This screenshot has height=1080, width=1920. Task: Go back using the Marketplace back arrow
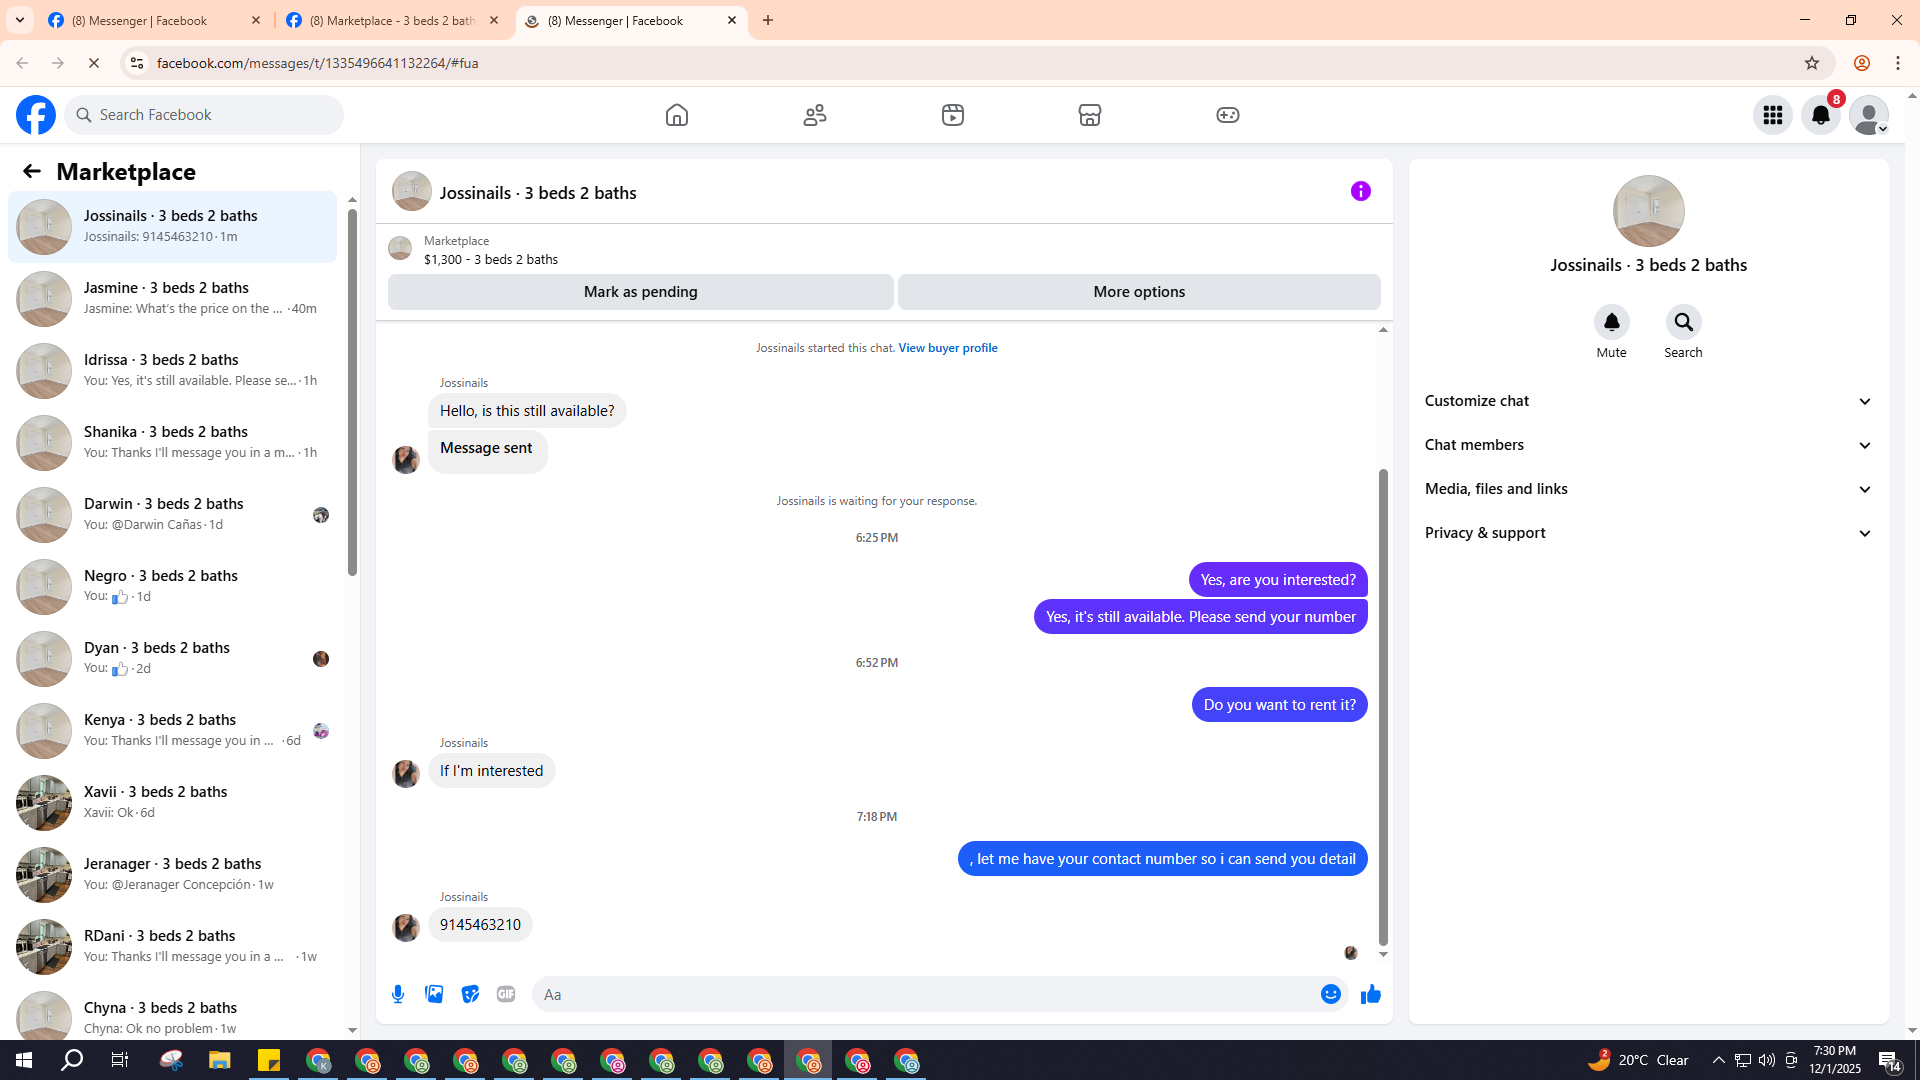[32, 172]
